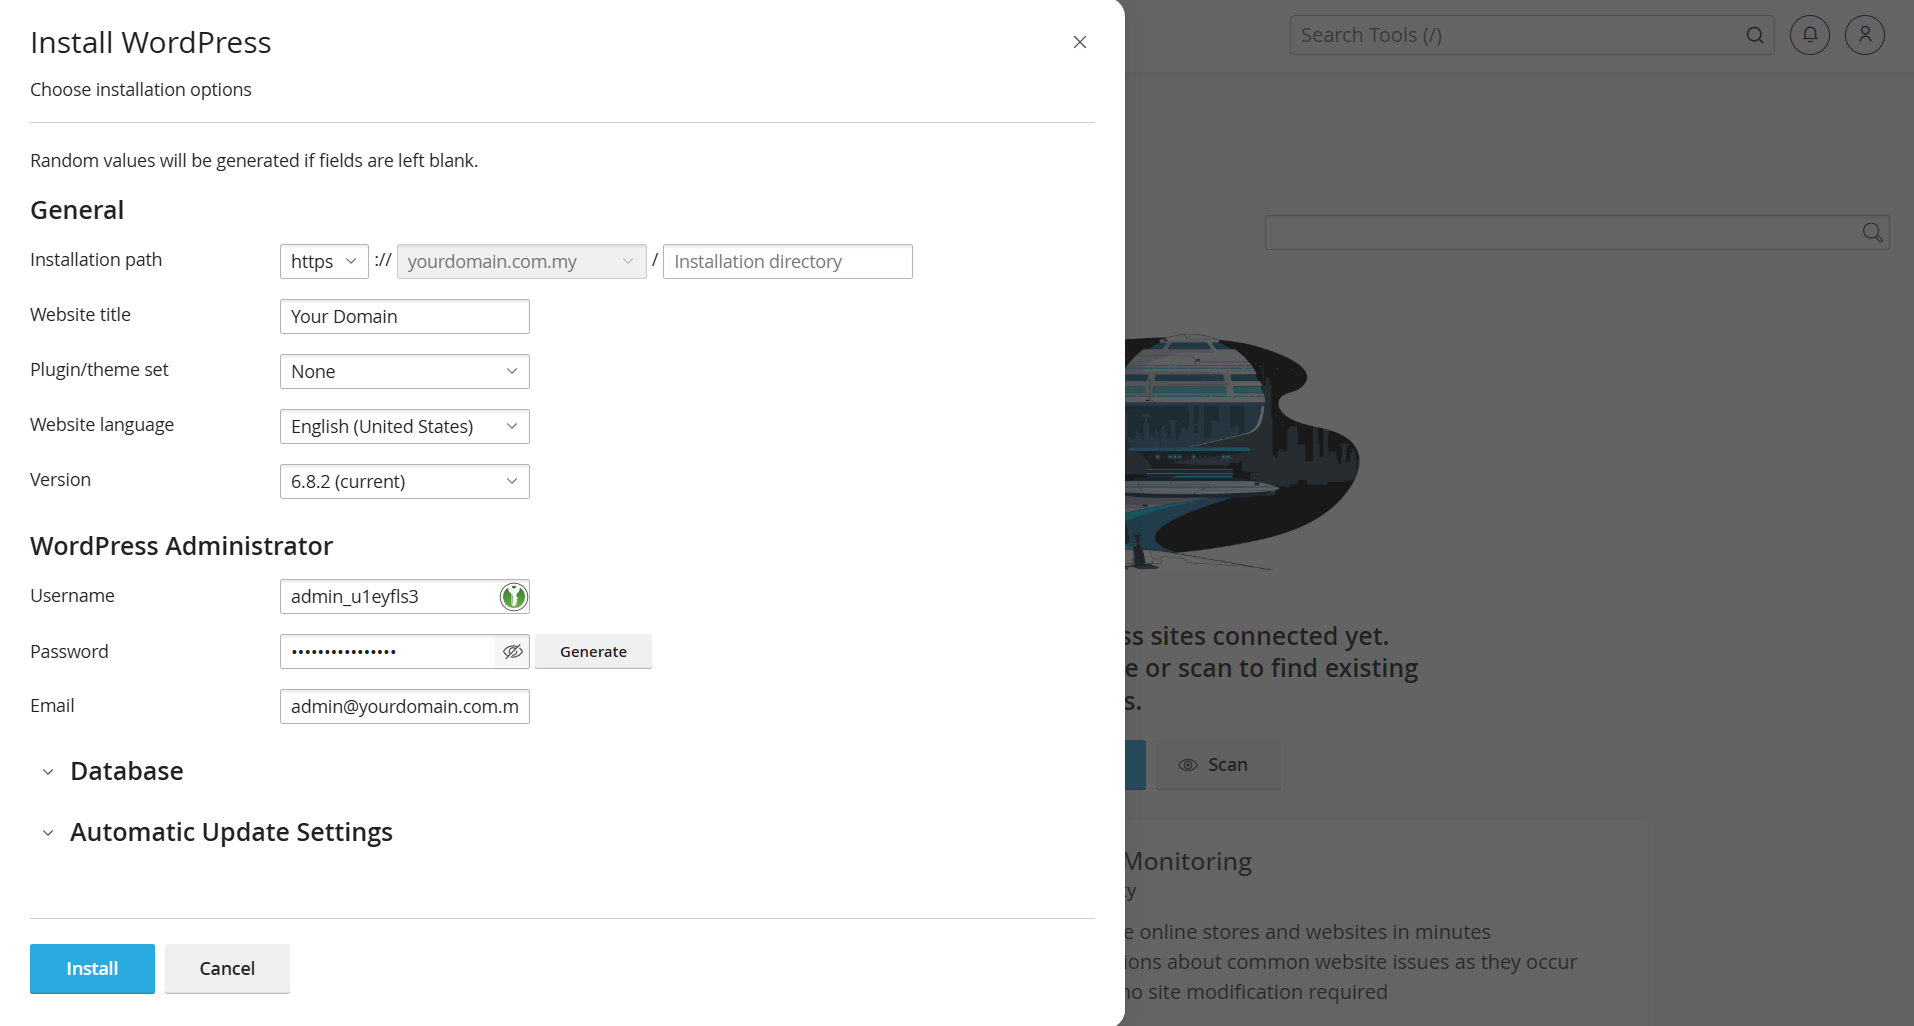This screenshot has height=1026, width=1914.
Task: Expand Automatic Update Settings section
Action: [x=231, y=832]
